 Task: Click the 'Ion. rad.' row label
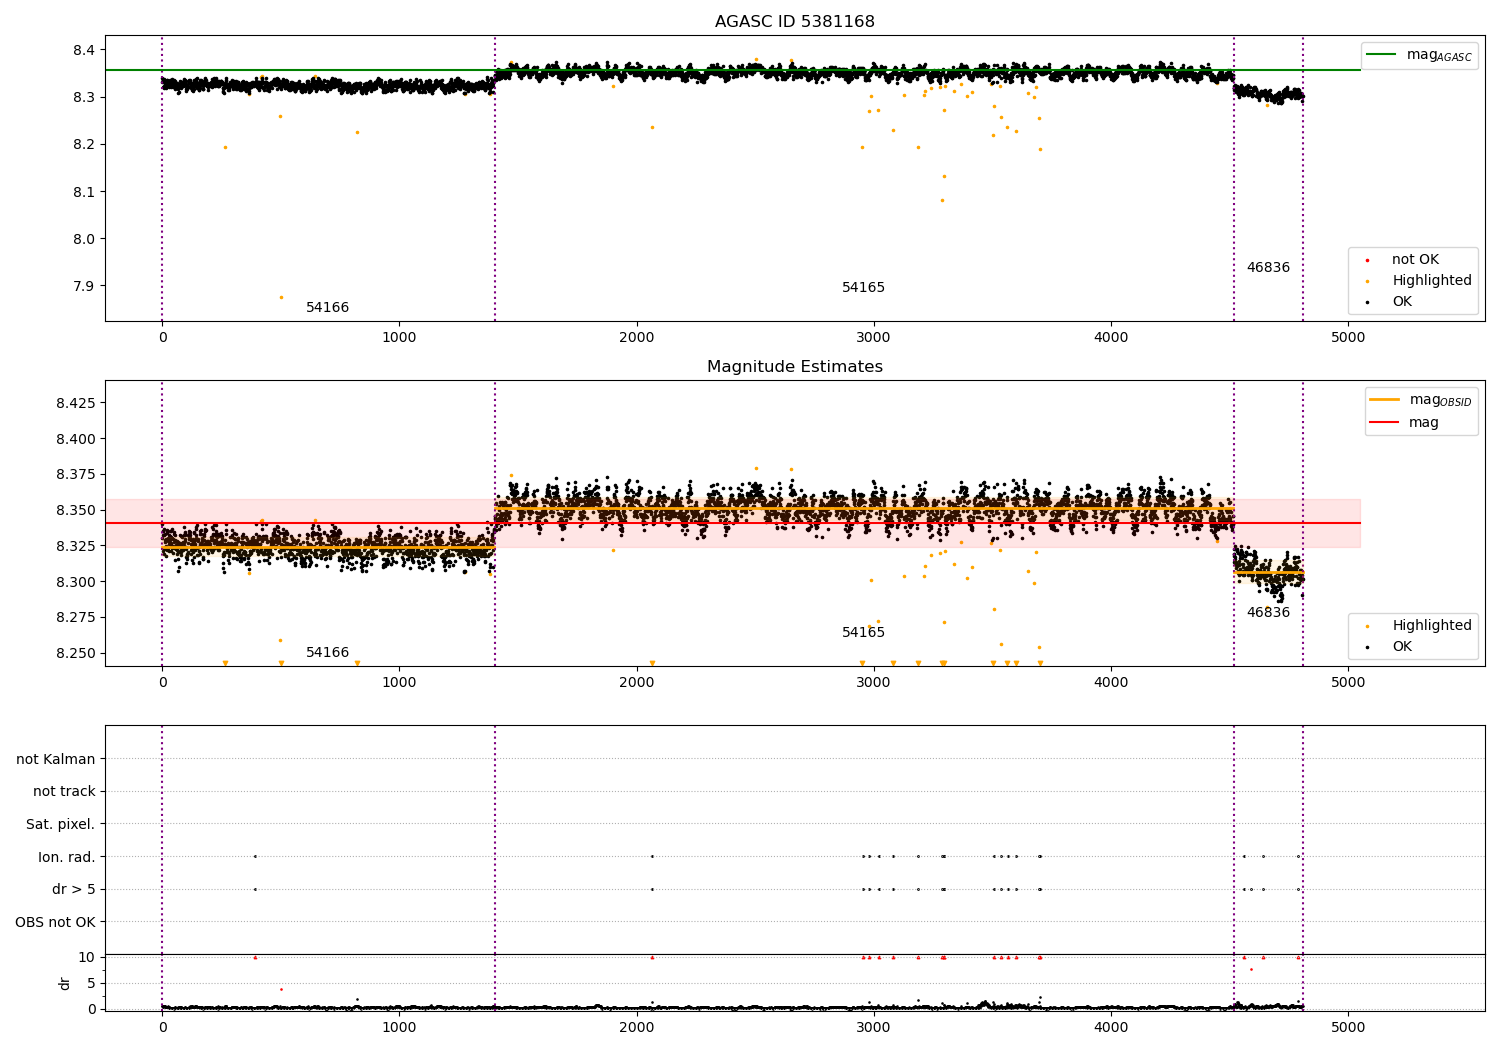67,857
